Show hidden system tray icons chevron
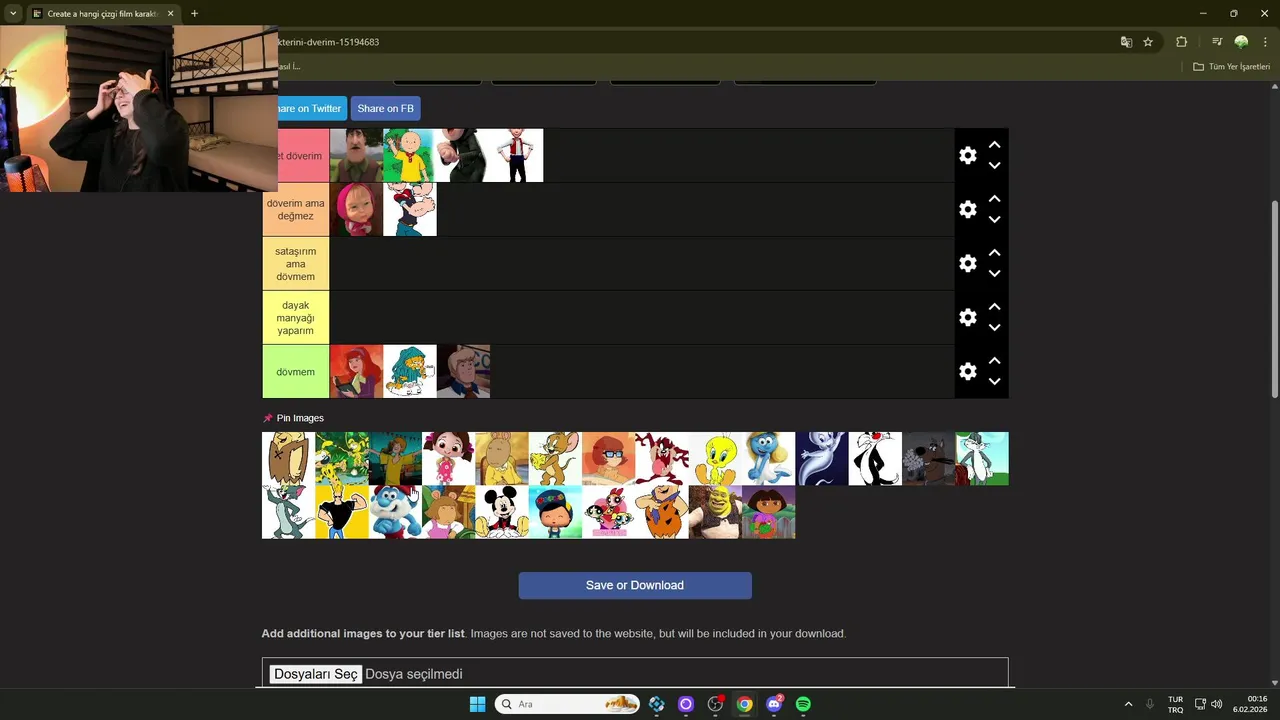The height and width of the screenshot is (720, 1280). point(1129,704)
